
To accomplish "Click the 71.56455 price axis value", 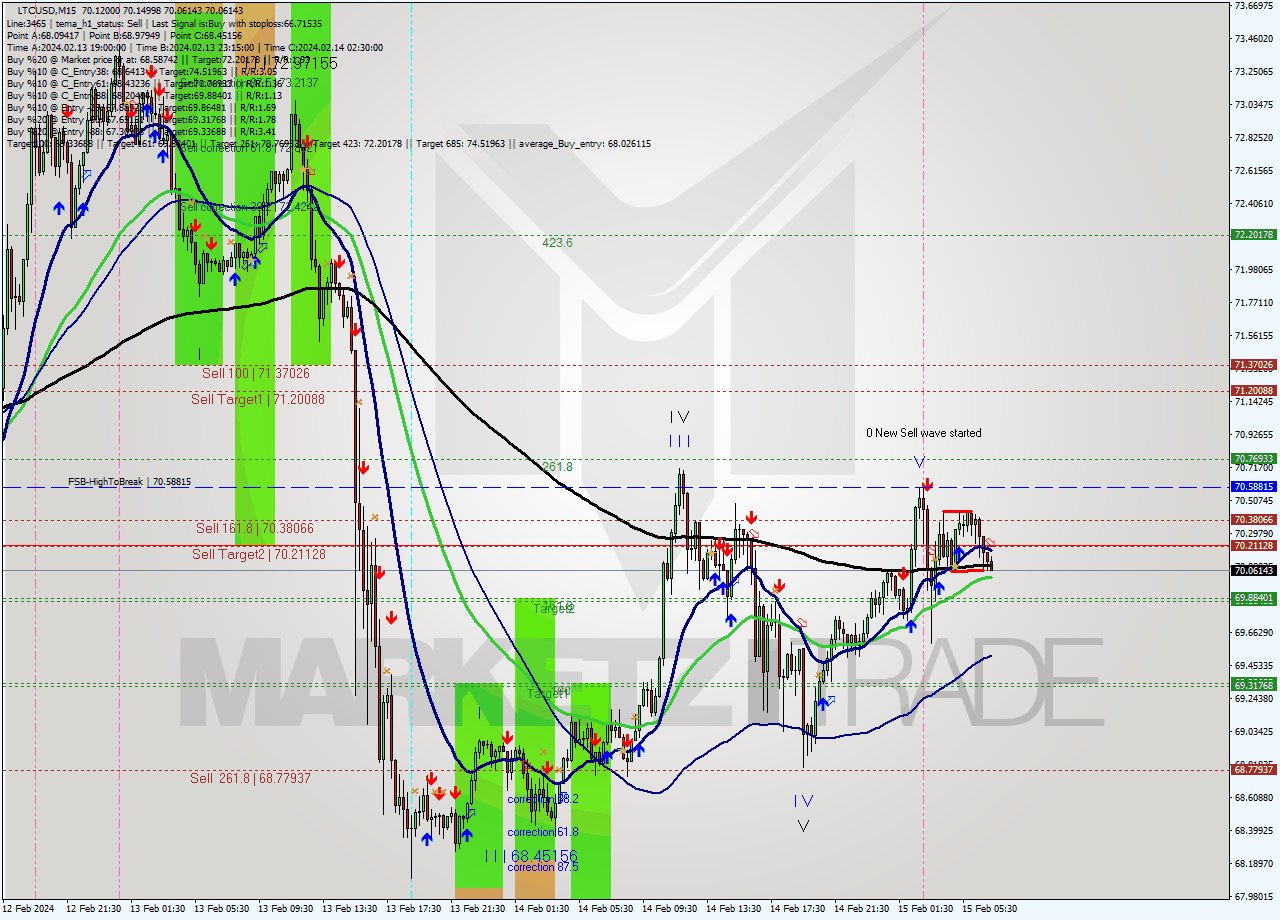I will pos(1253,336).
